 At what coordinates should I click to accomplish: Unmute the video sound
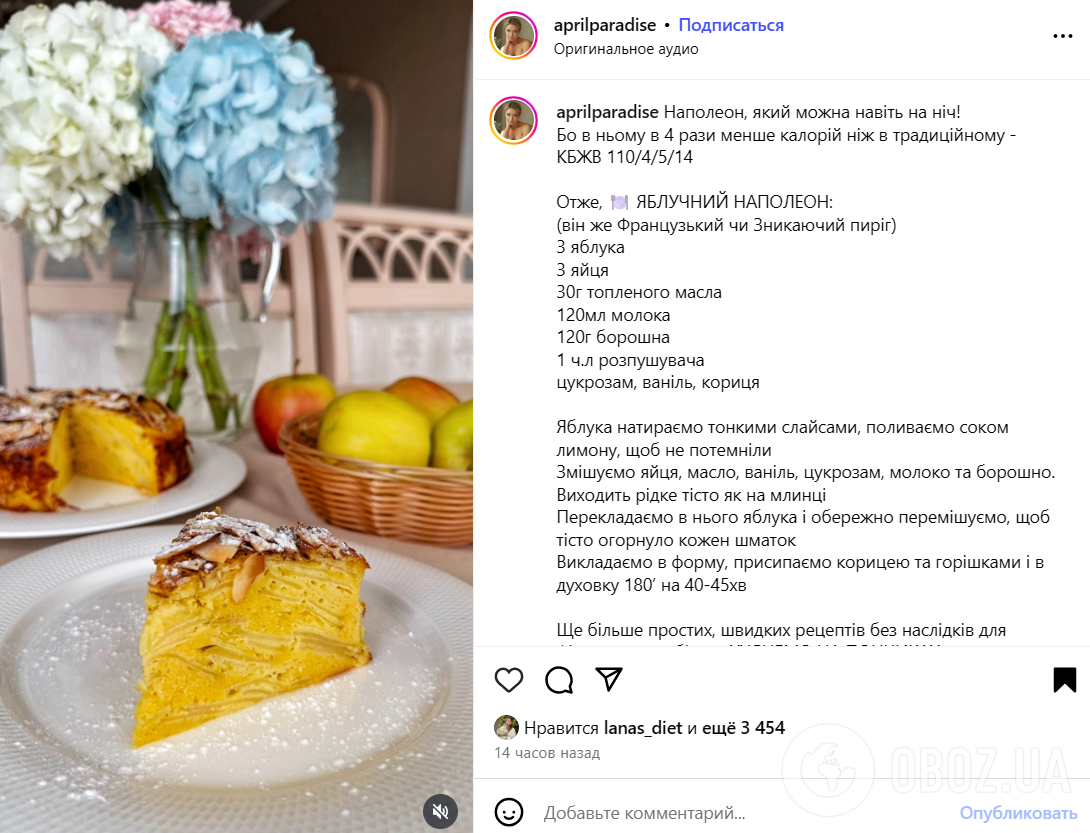pyautogui.click(x=441, y=811)
